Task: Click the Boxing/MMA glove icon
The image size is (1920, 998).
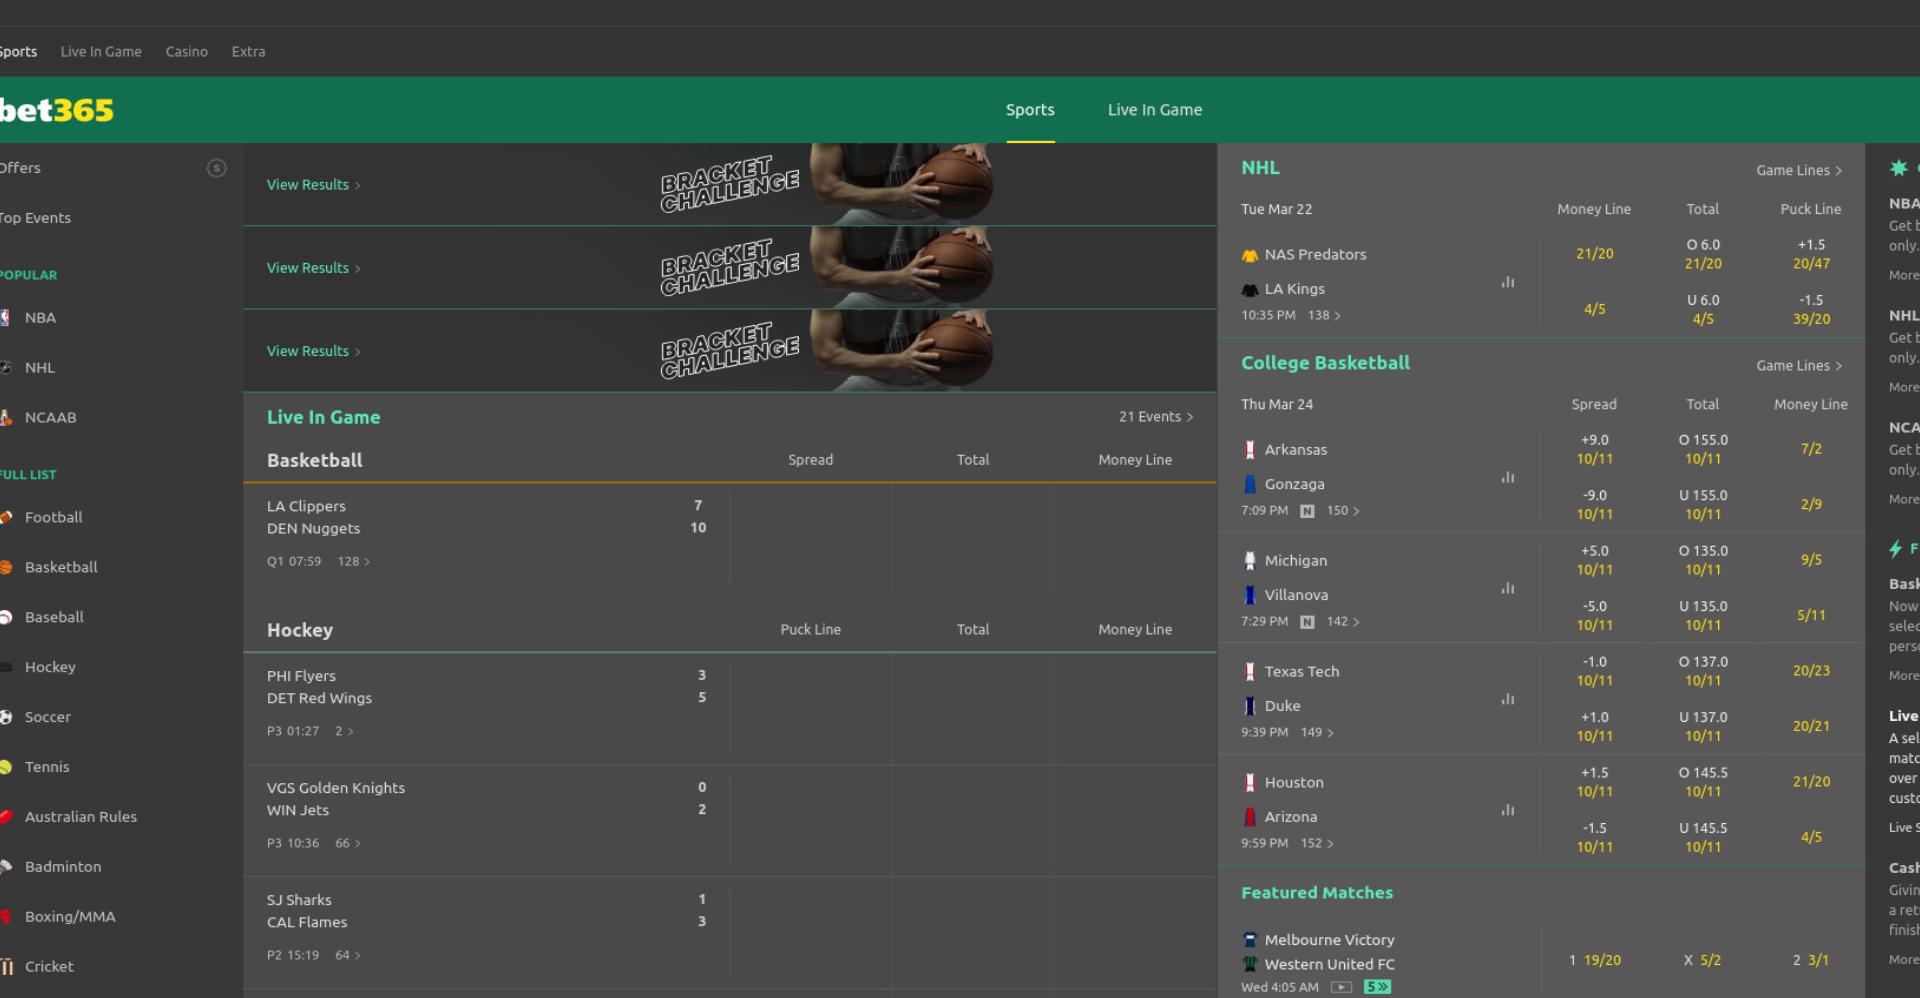Action: click(6, 917)
